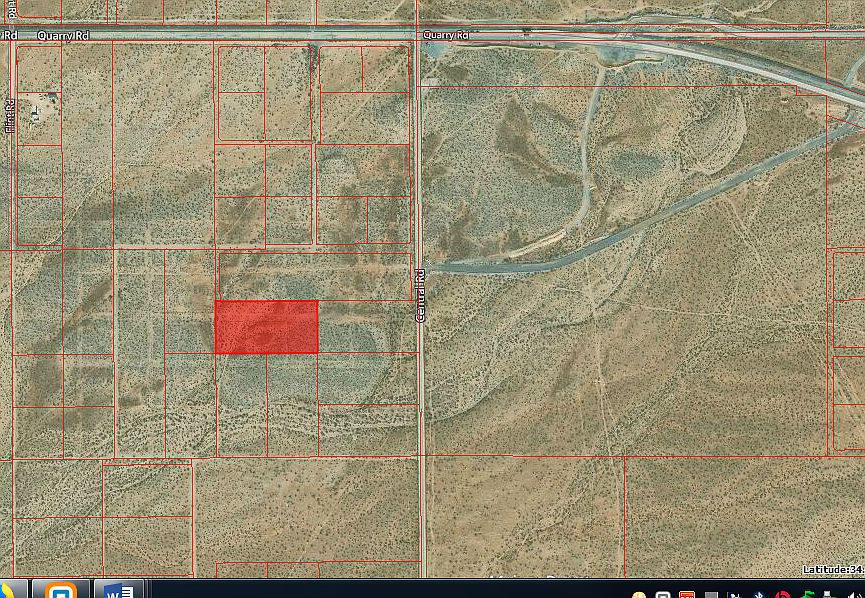Click the Central Rd street label
The image size is (865, 598).
(421, 296)
